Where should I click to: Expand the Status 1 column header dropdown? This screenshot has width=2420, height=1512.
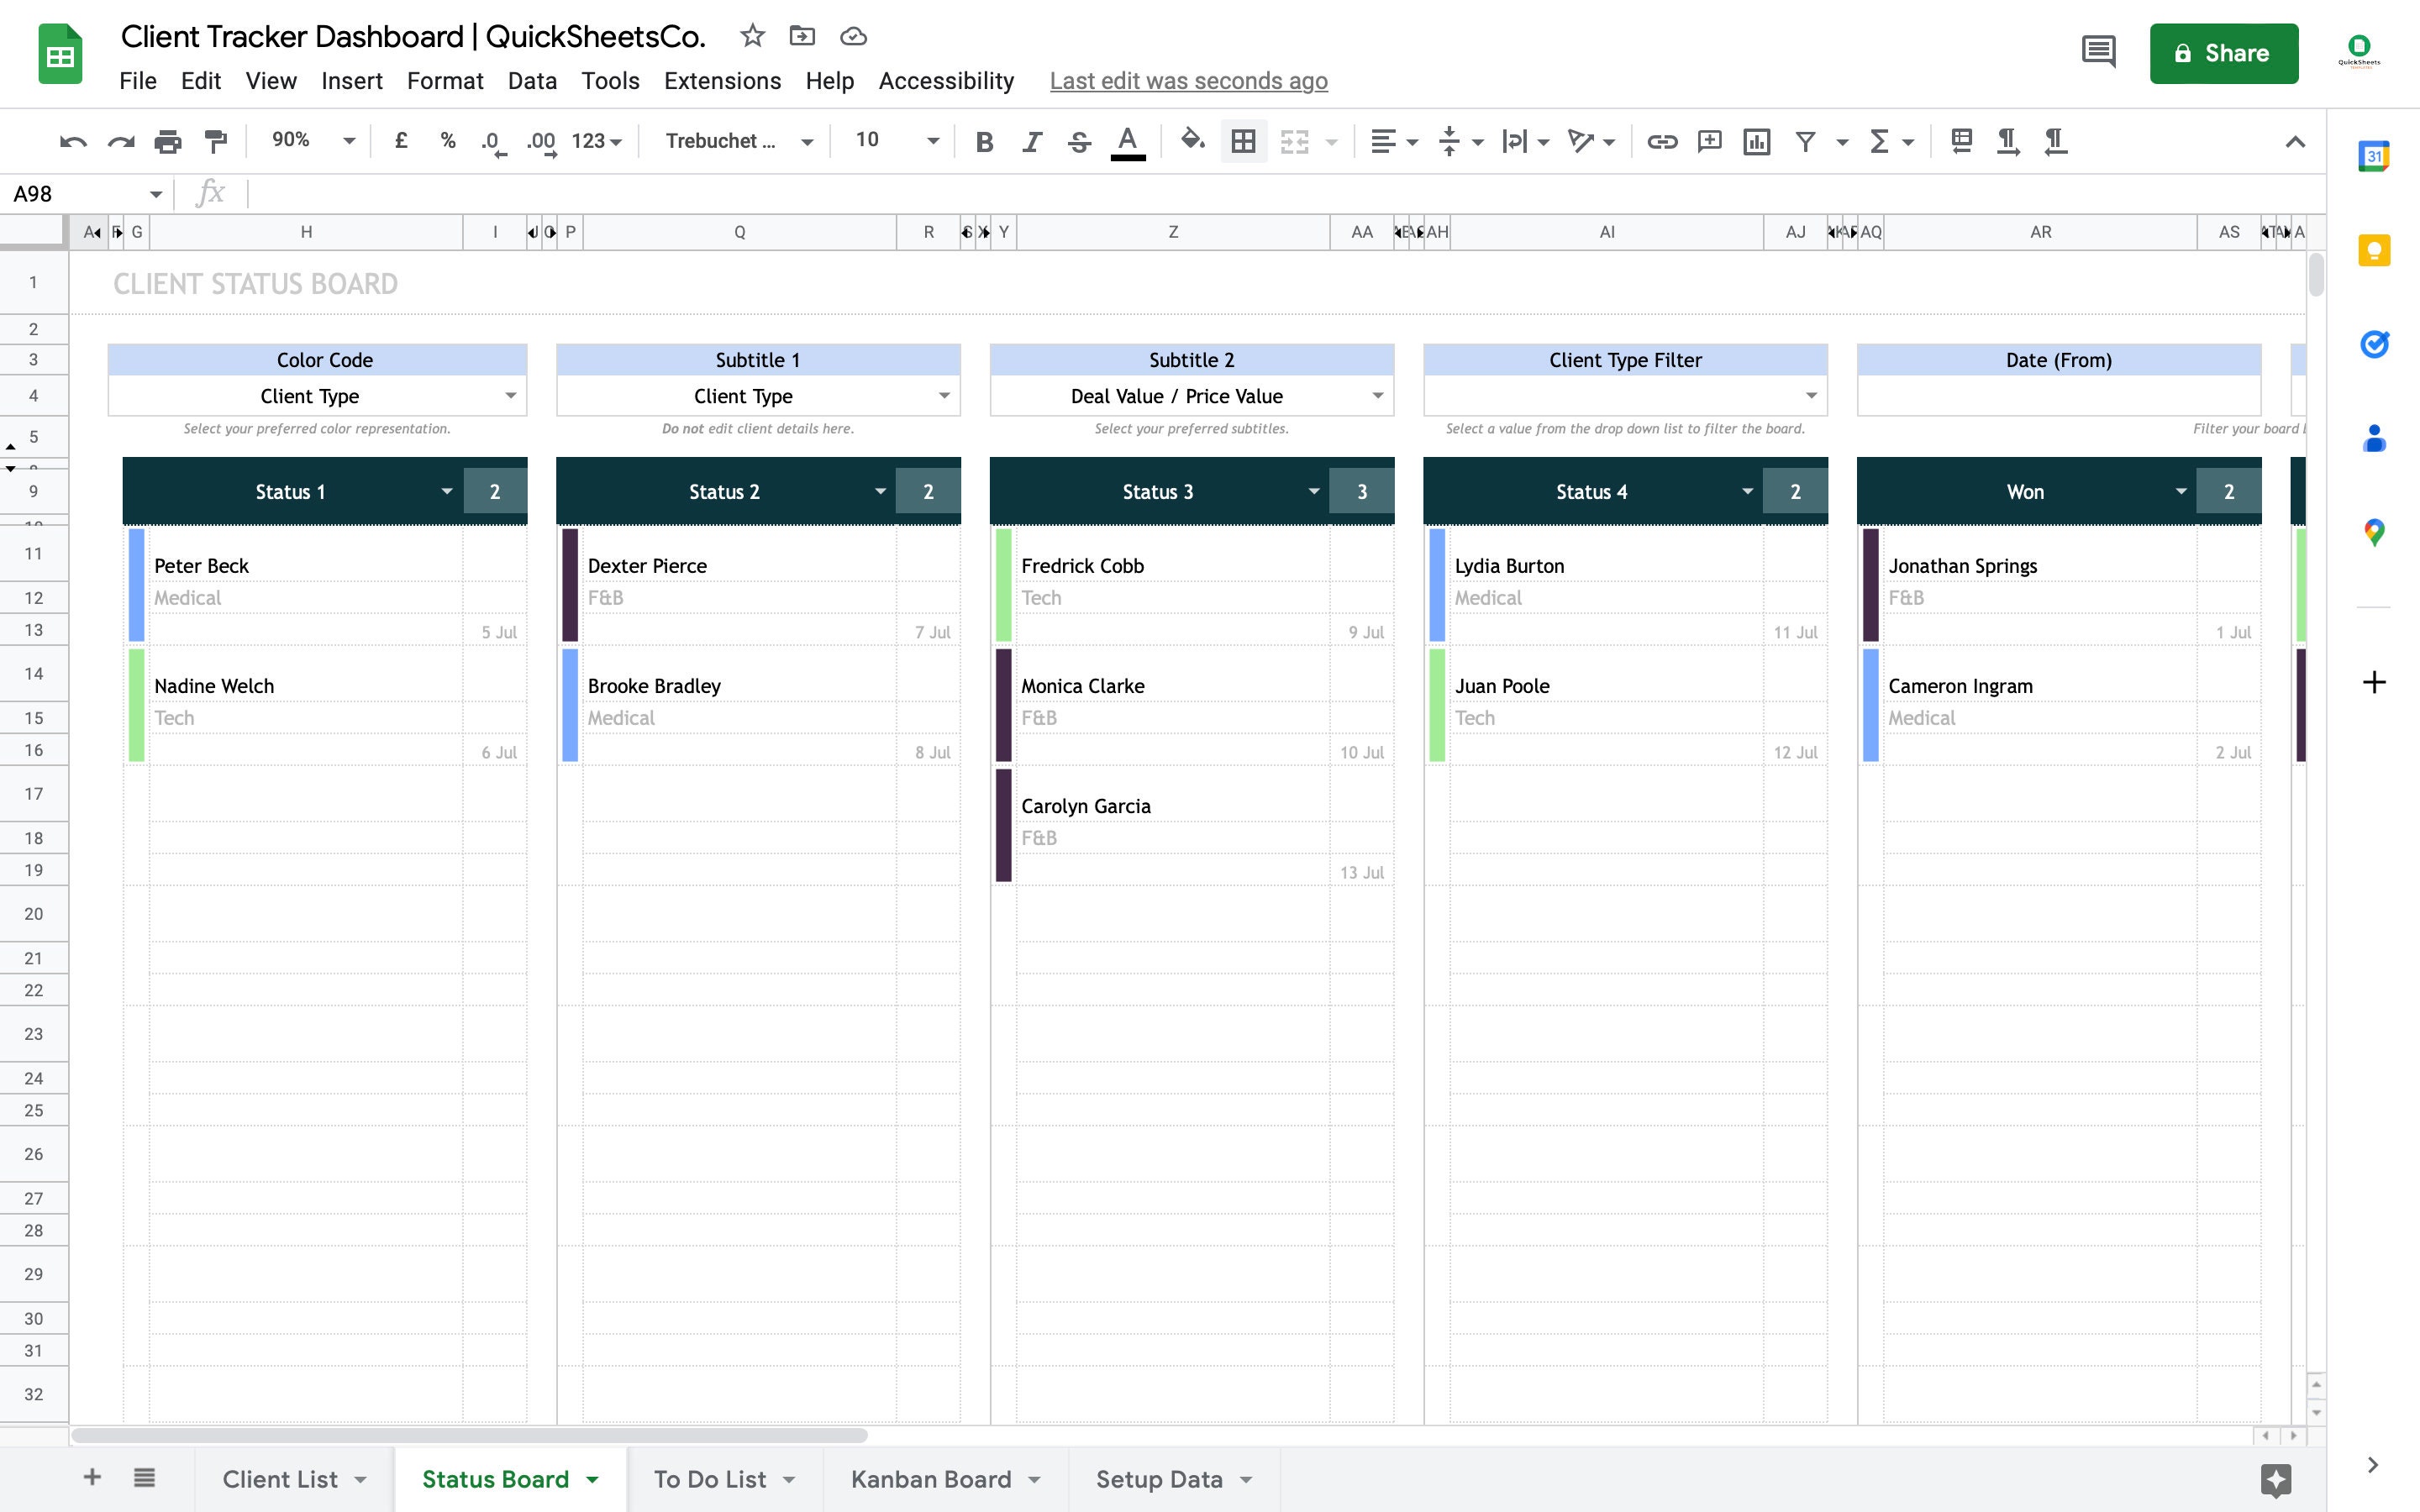(447, 491)
